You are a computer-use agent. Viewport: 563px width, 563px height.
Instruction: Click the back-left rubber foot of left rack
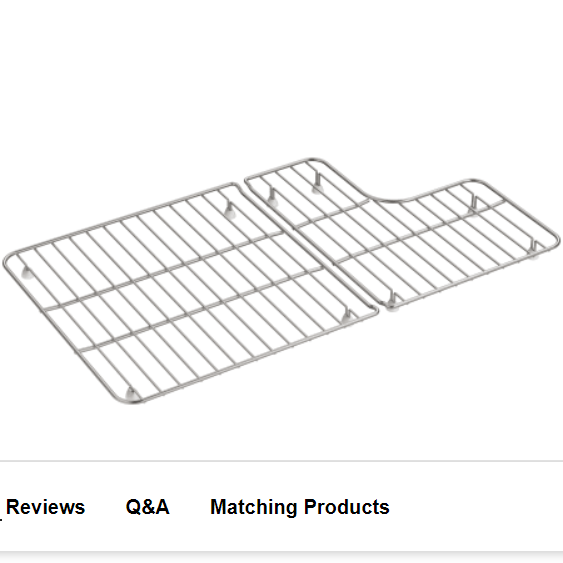click(x=27, y=273)
